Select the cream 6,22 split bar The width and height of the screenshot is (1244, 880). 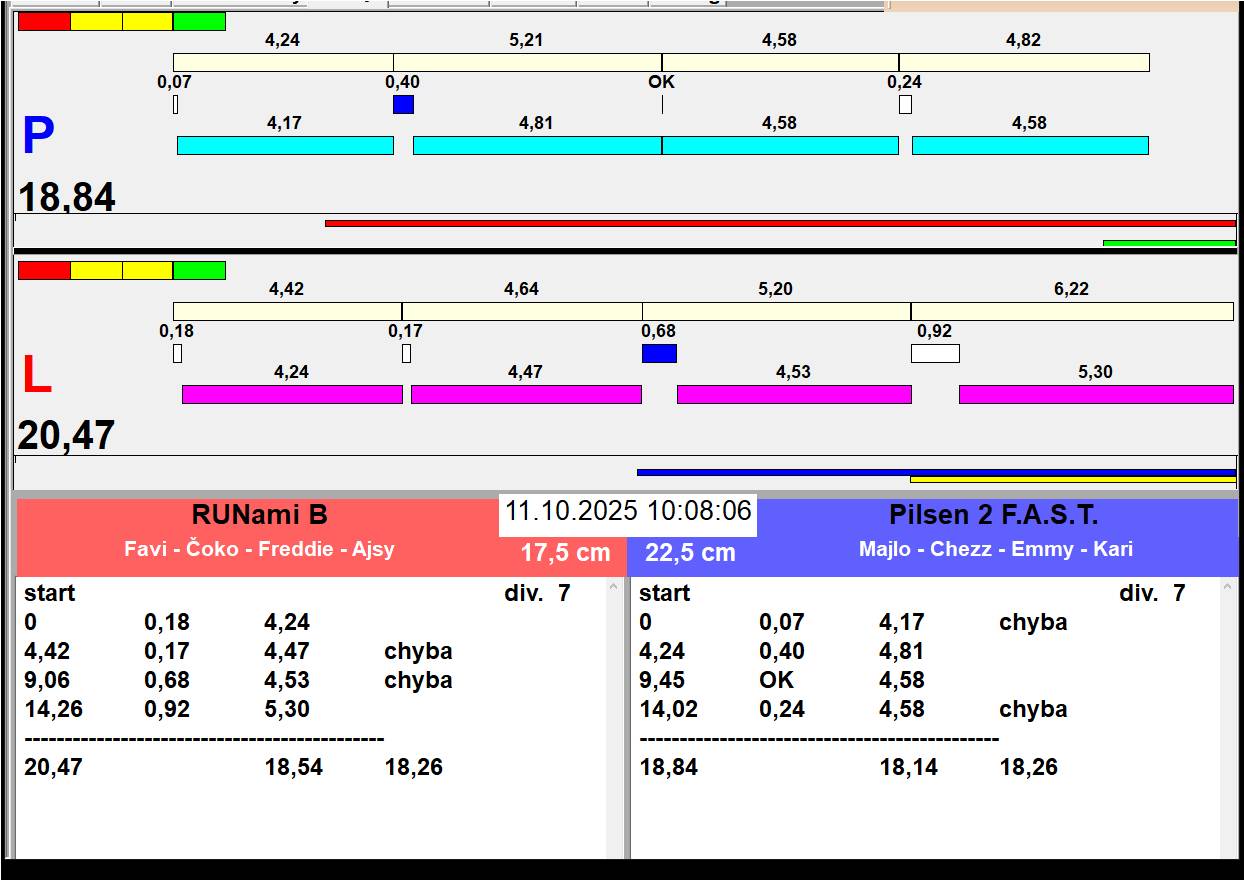click(1071, 311)
